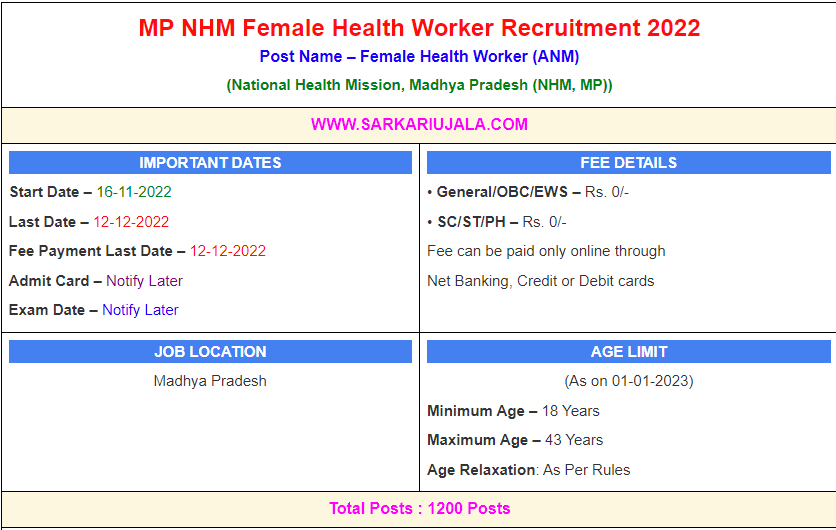836x530 pixels.
Task: Click the National Health Mission, Madhya Pradesh text
Action: tap(419, 85)
